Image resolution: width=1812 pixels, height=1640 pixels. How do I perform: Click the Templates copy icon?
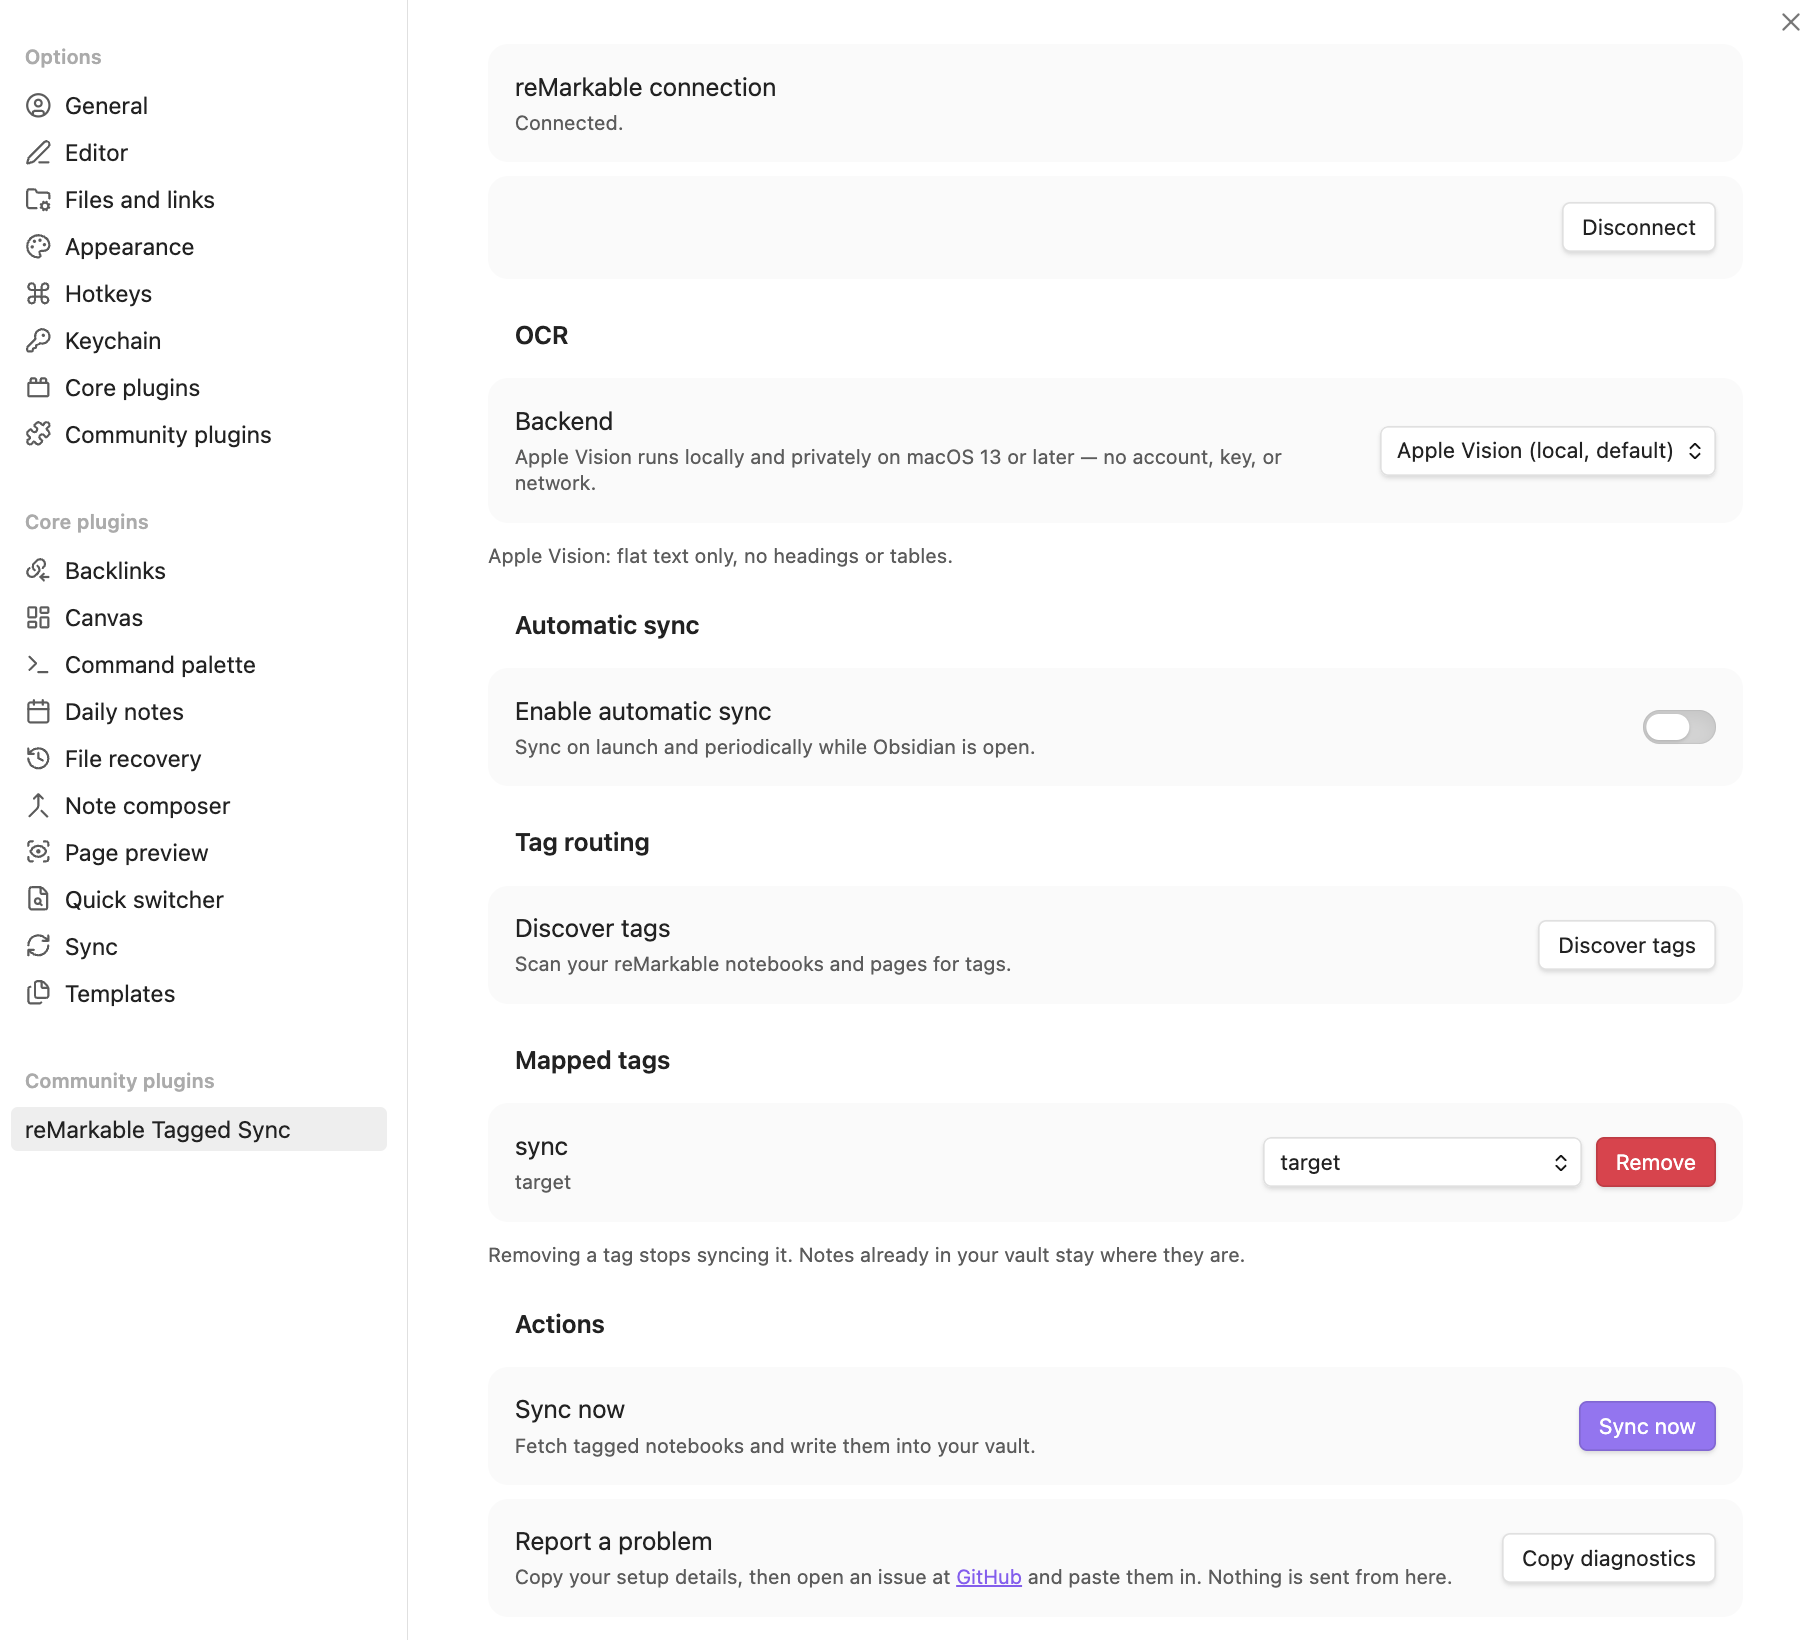click(38, 994)
